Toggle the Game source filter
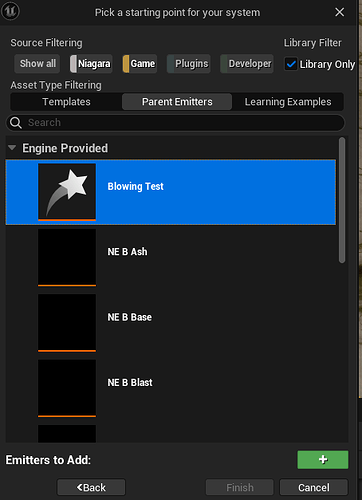 click(140, 64)
